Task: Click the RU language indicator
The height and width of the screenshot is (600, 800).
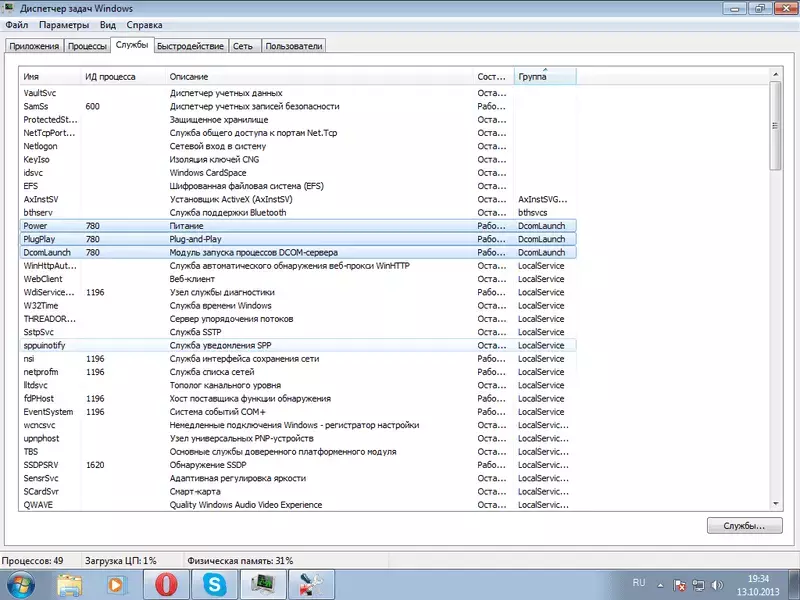Action: coord(639,583)
